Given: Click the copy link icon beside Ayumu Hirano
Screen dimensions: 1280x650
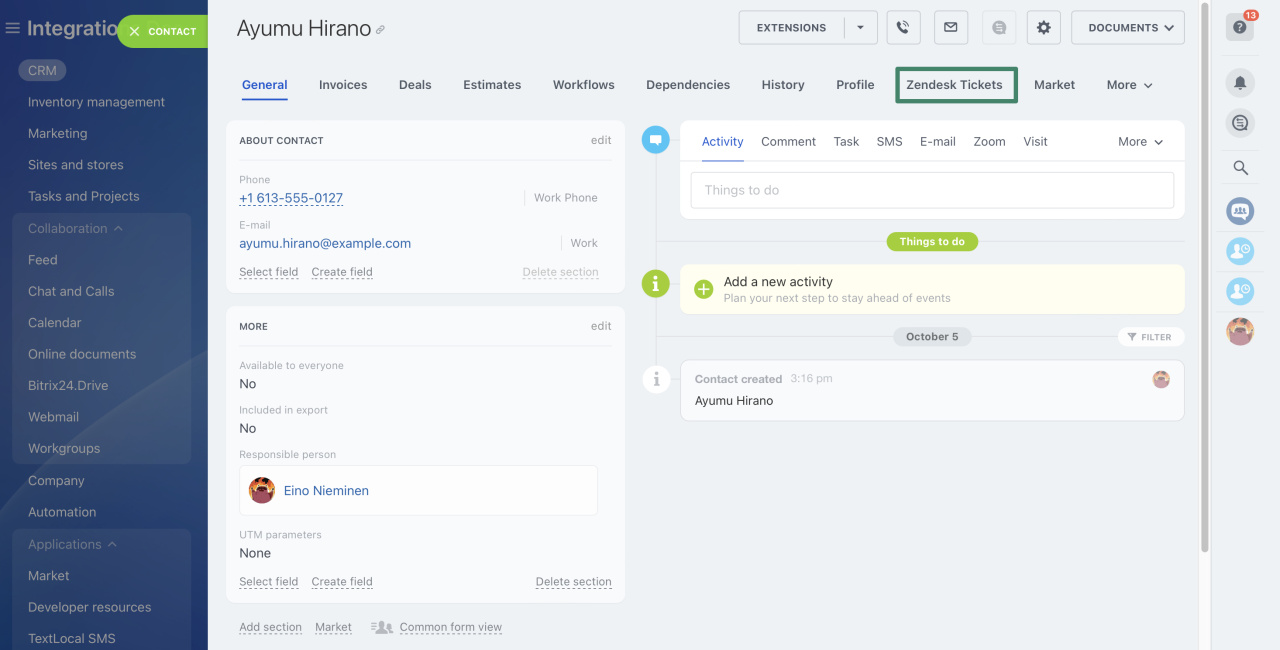Looking at the screenshot, I should click(x=380, y=31).
